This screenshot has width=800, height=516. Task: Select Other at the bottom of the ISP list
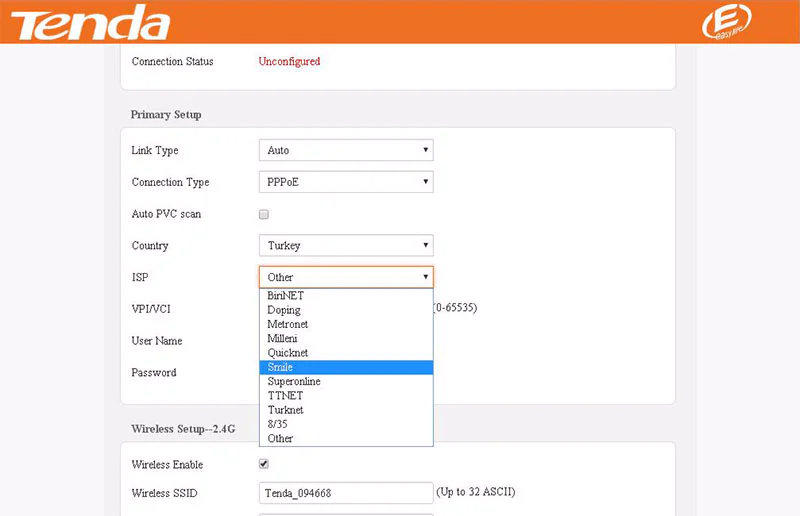[346, 438]
